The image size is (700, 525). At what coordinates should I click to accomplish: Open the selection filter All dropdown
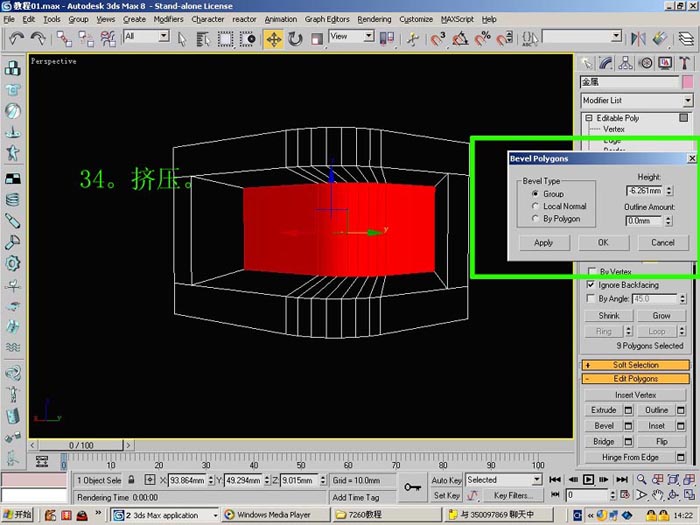[164, 36]
